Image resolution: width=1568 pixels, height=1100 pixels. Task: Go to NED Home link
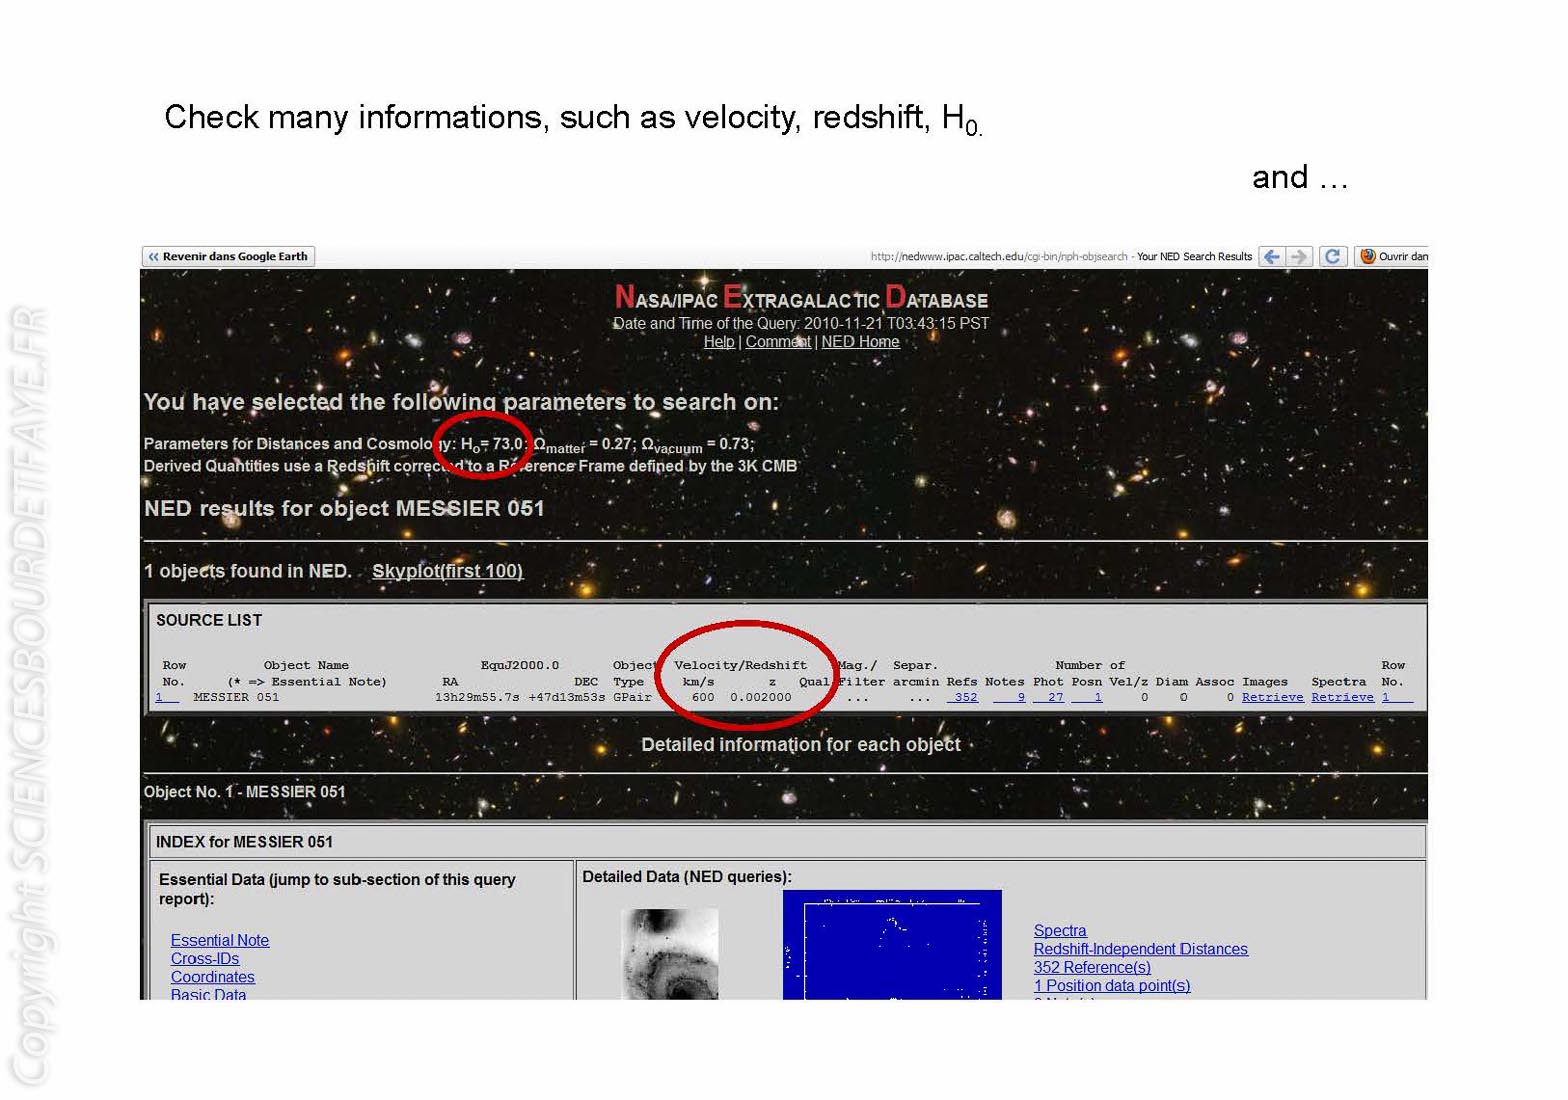(x=860, y=342)
